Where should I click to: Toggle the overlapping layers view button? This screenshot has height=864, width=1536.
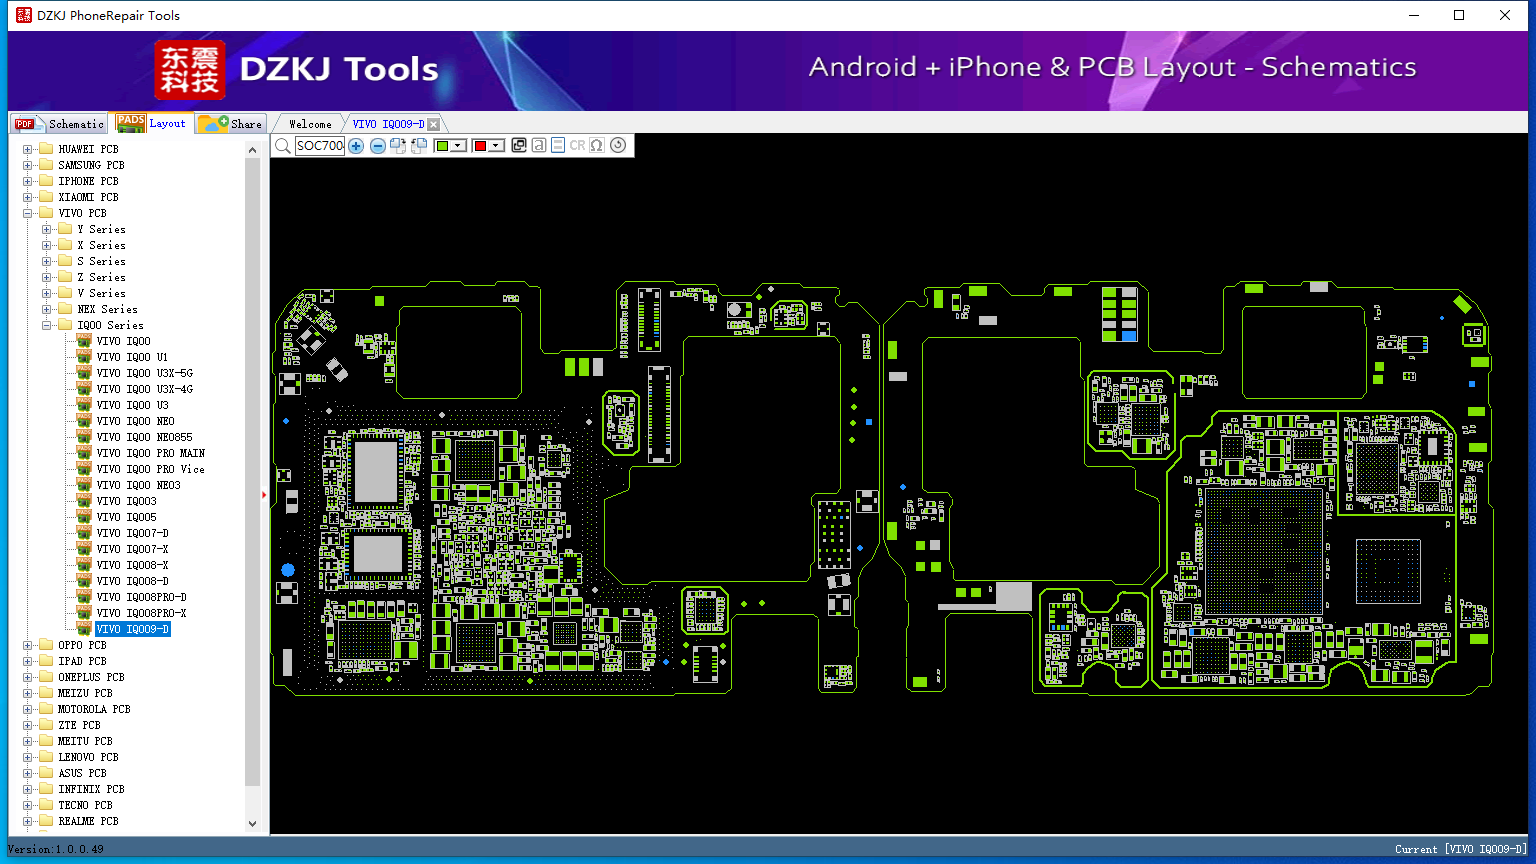[x=519, y=145]
